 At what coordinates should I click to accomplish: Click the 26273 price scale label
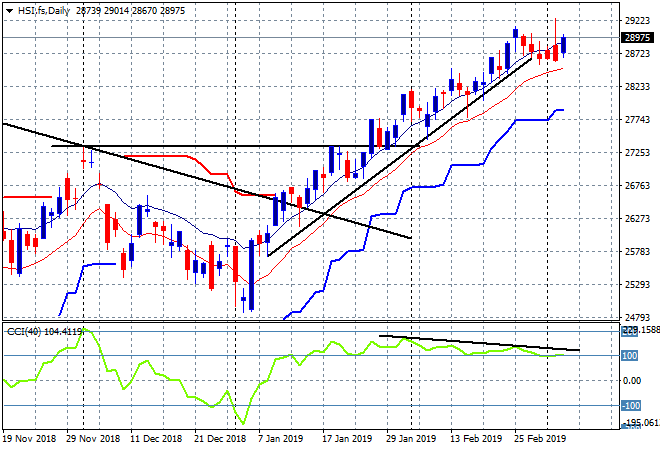637,218
